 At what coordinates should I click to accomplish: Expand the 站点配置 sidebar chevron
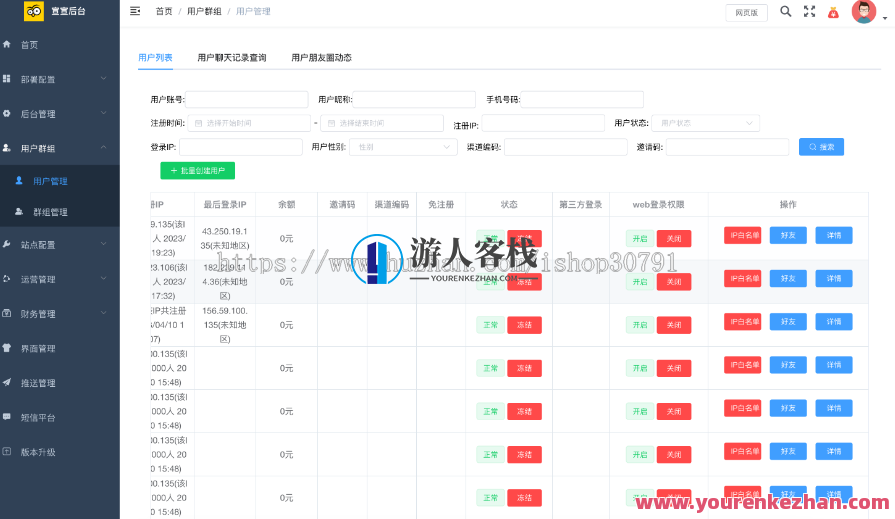pos(103,244)
